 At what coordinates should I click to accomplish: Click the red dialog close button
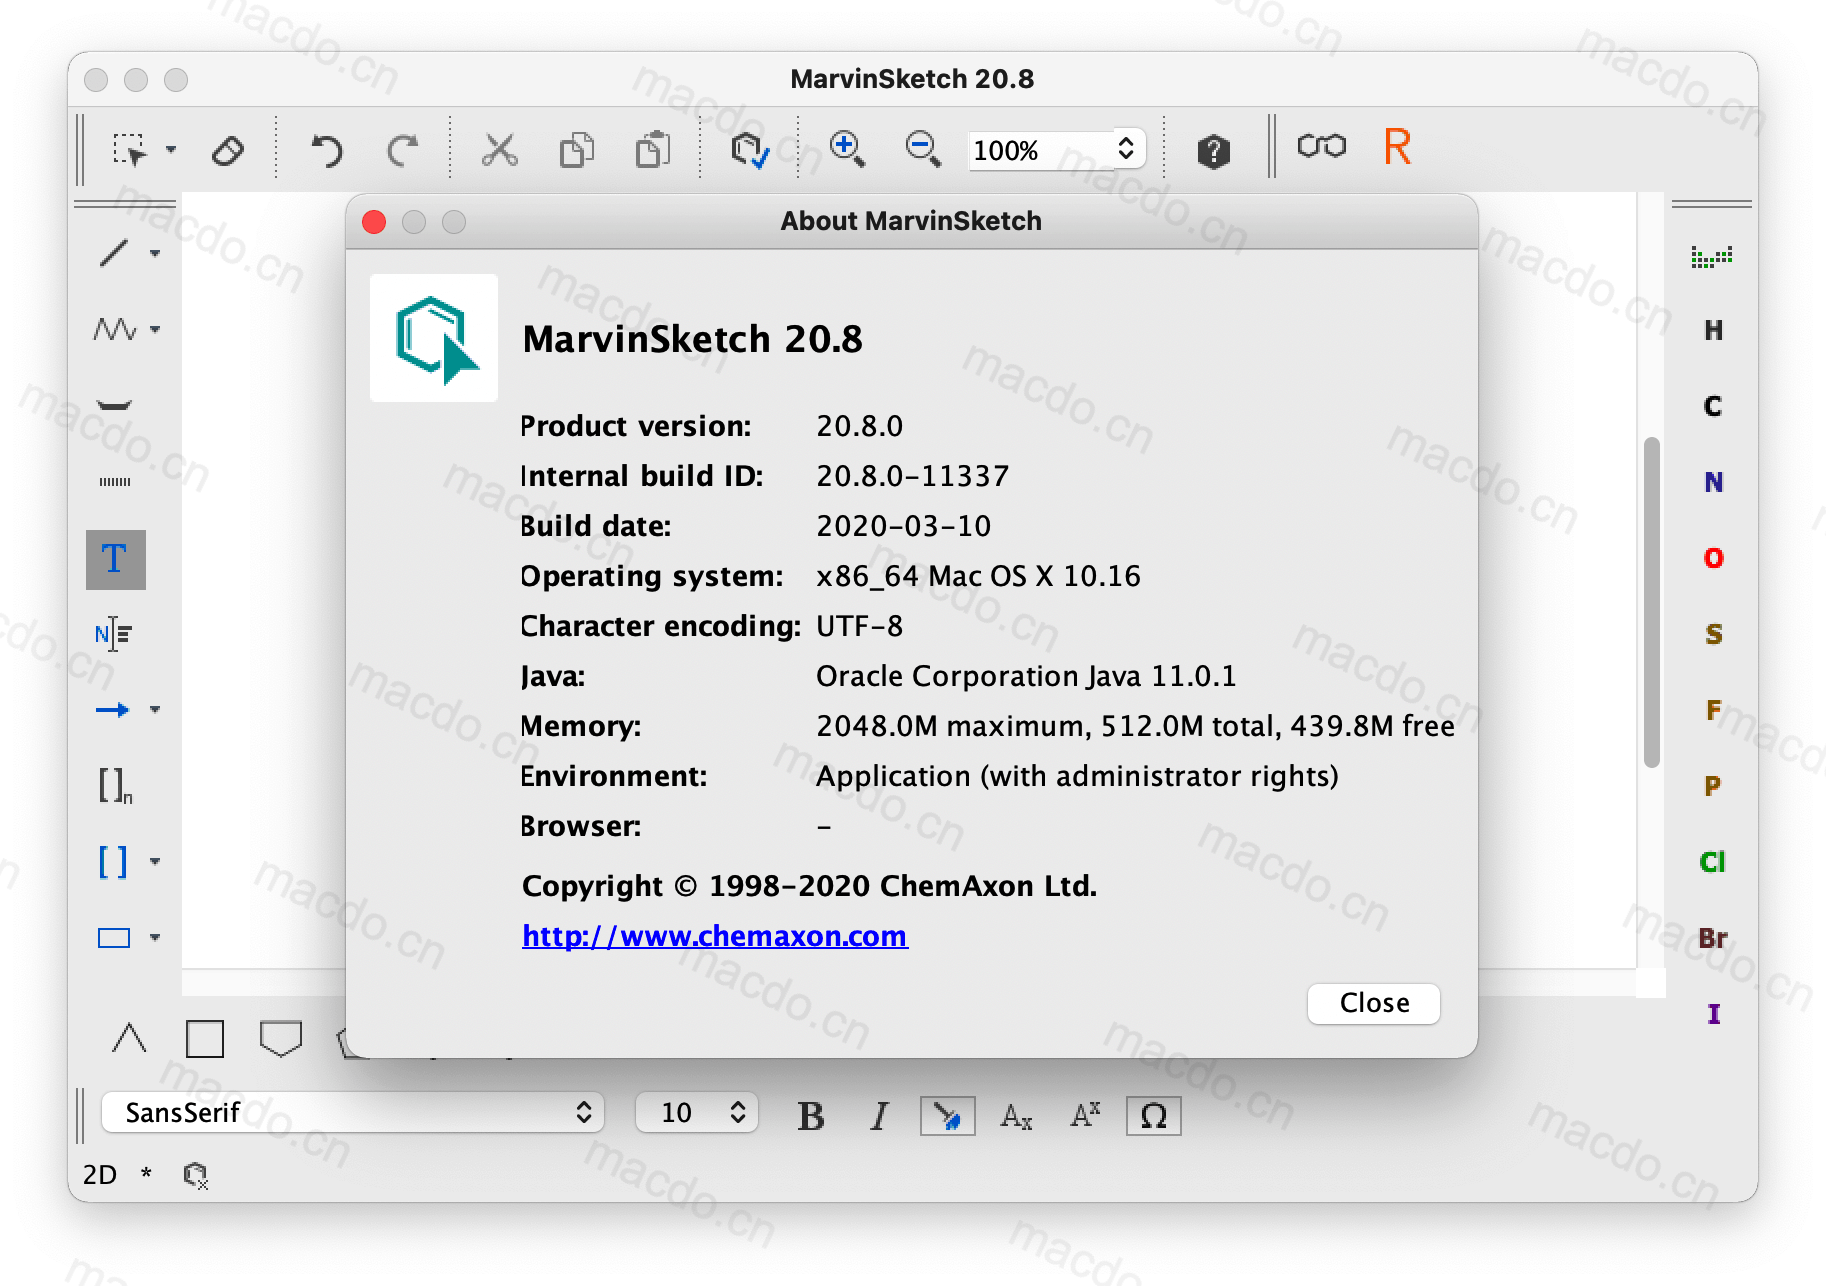[374, 222]
